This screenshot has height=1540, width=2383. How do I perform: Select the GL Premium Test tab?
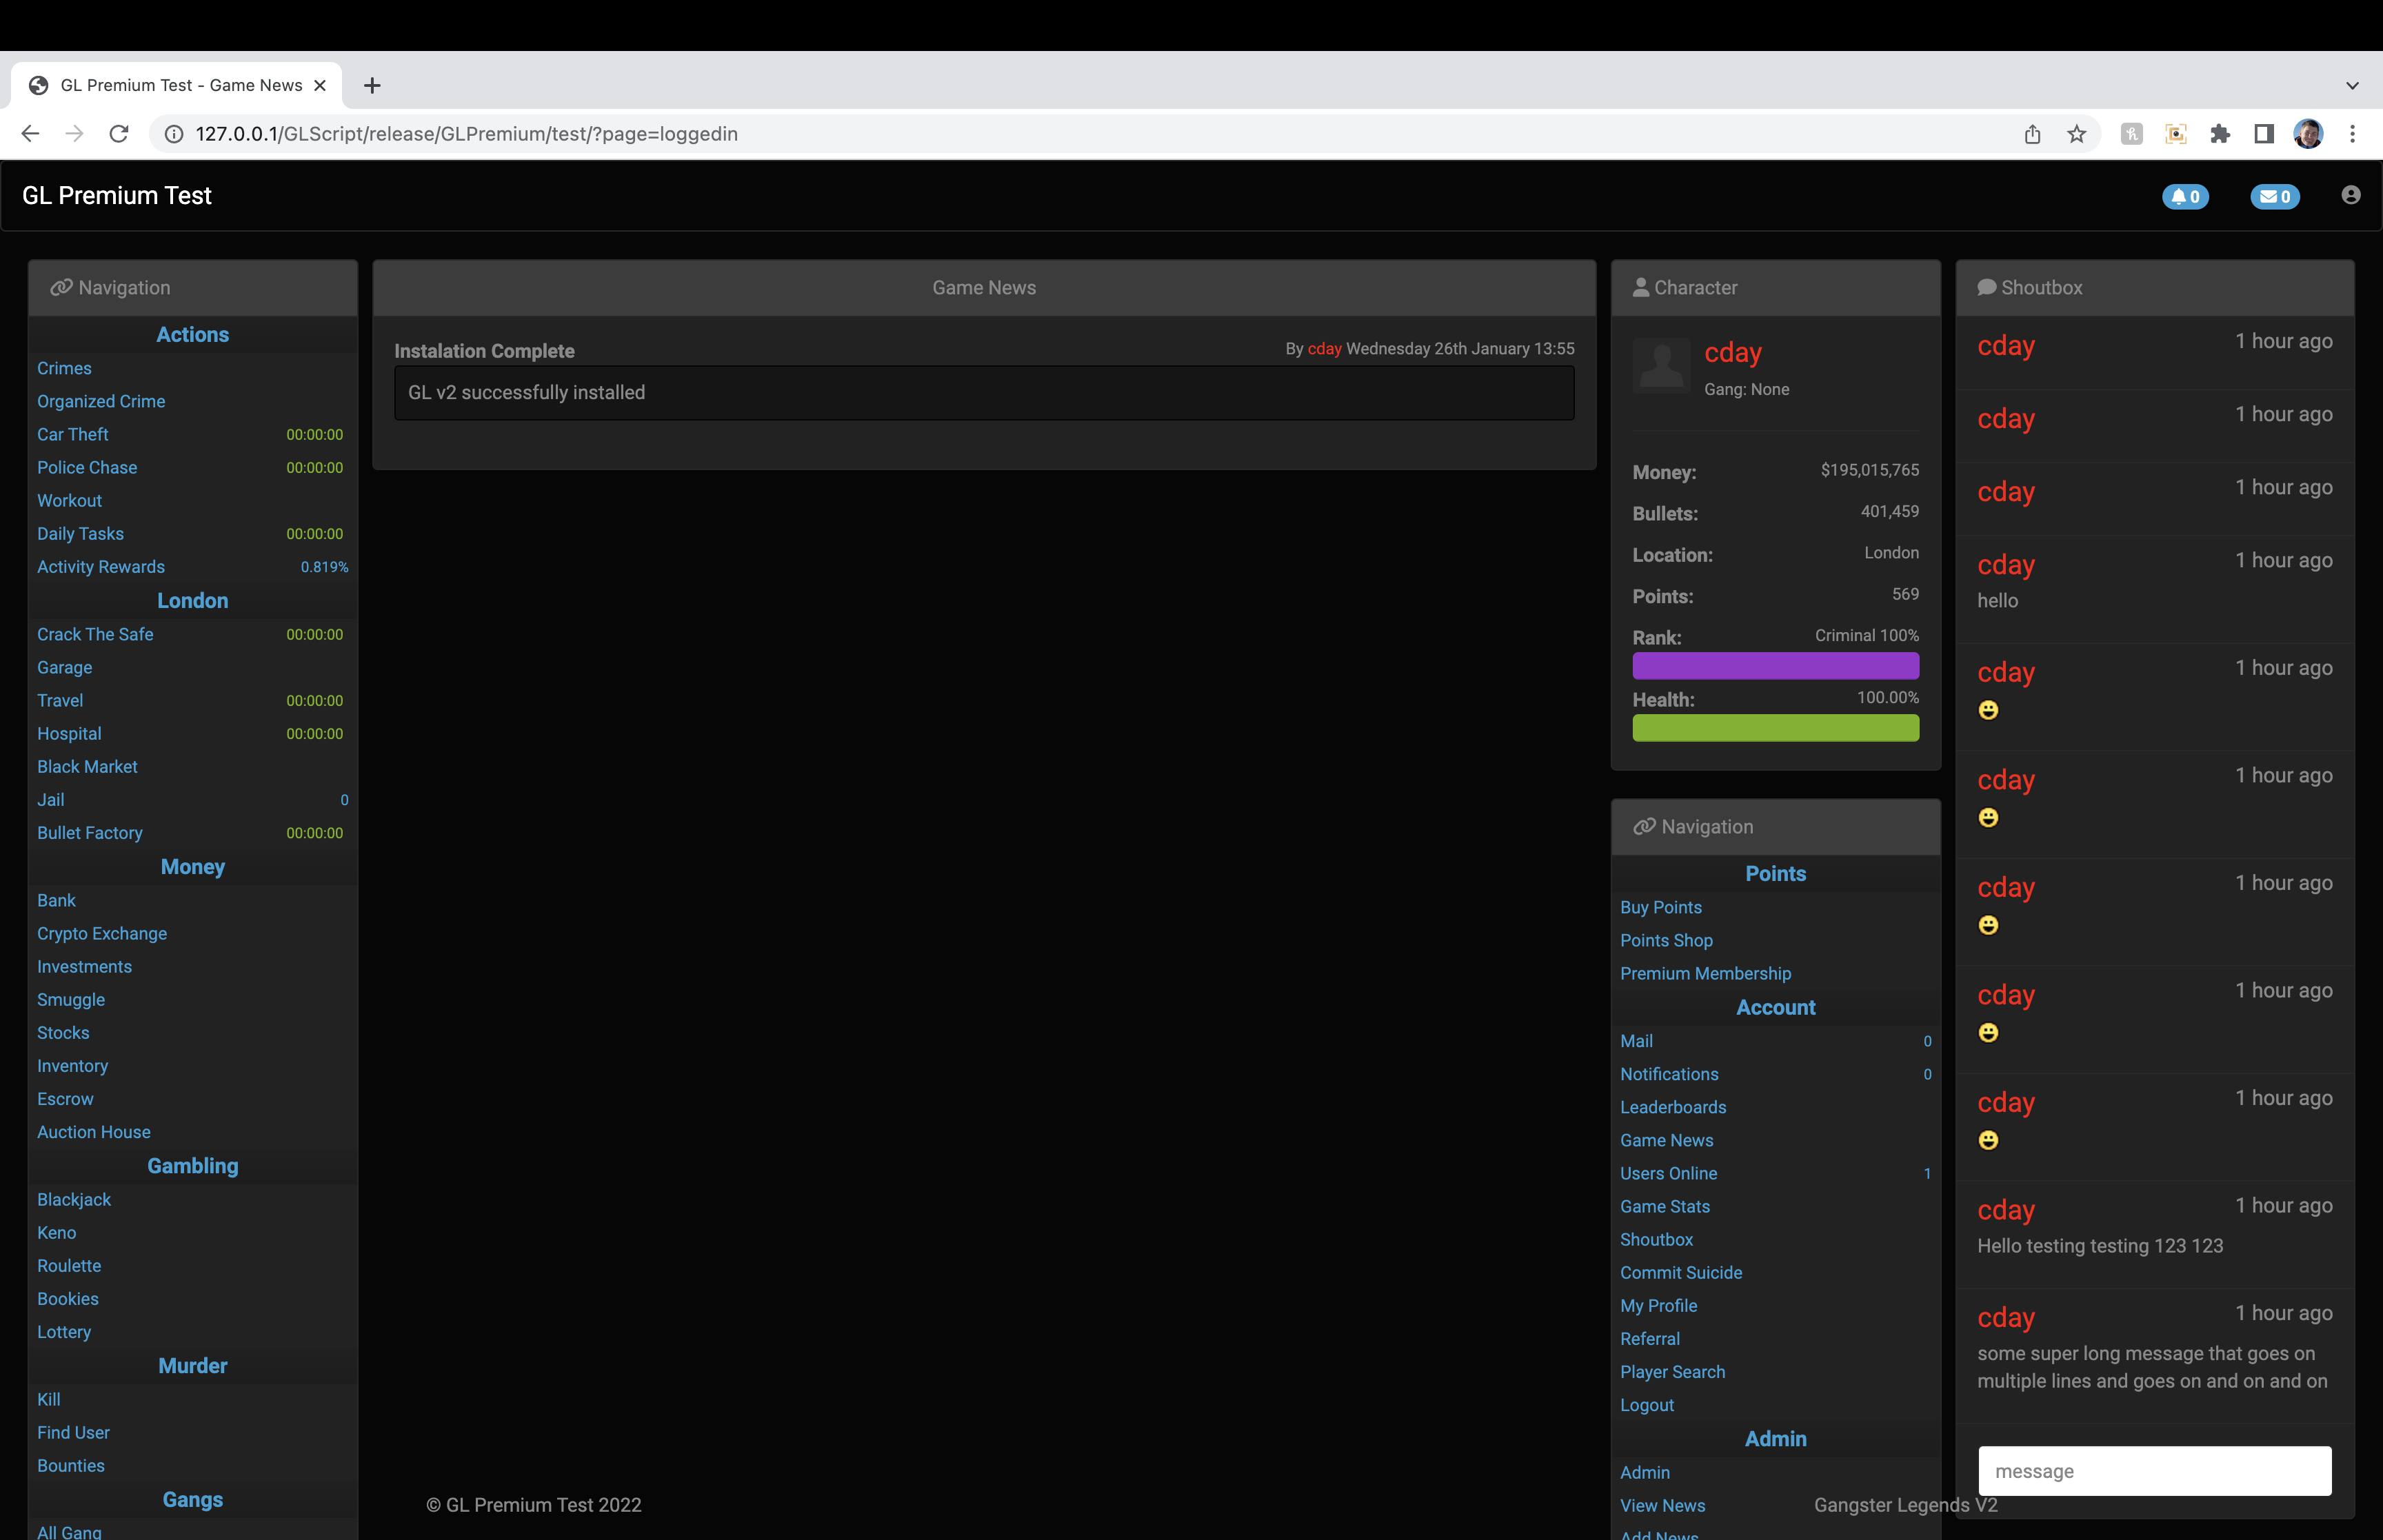coord(180,86)
